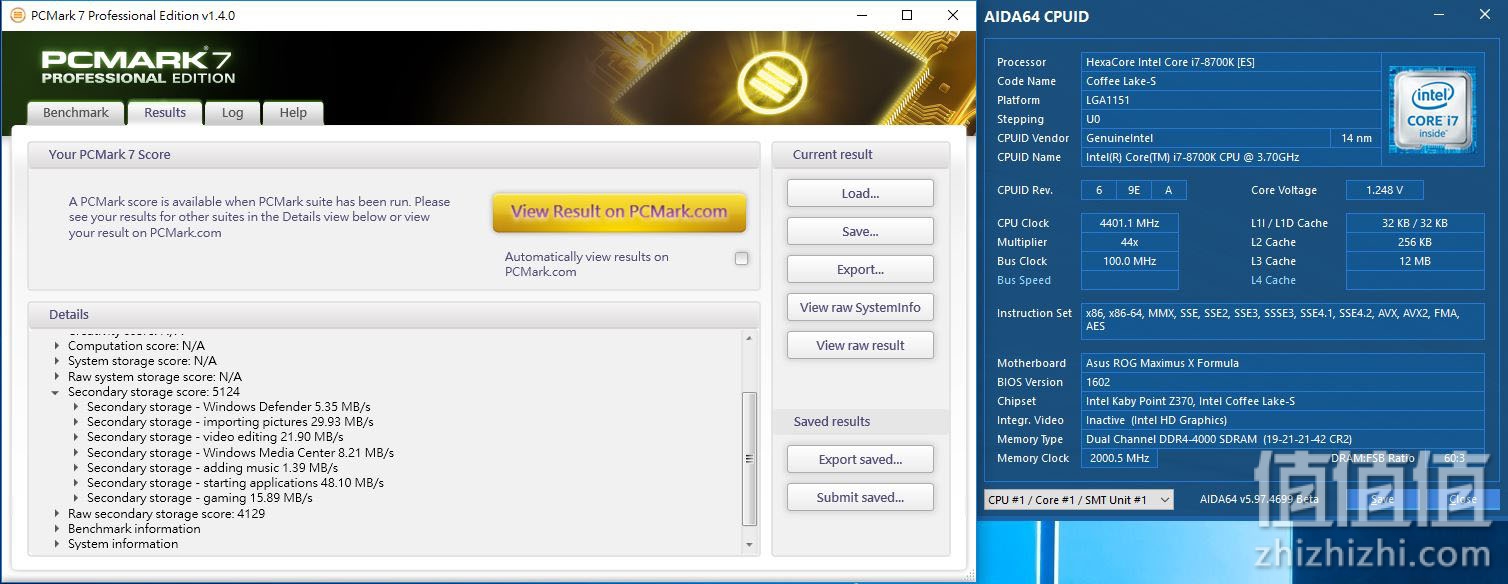The width and height of the screenshot is (1508, 584).
Task: Click the Close button at AIDA64's bottom
Action: [x=1461, y=499]
